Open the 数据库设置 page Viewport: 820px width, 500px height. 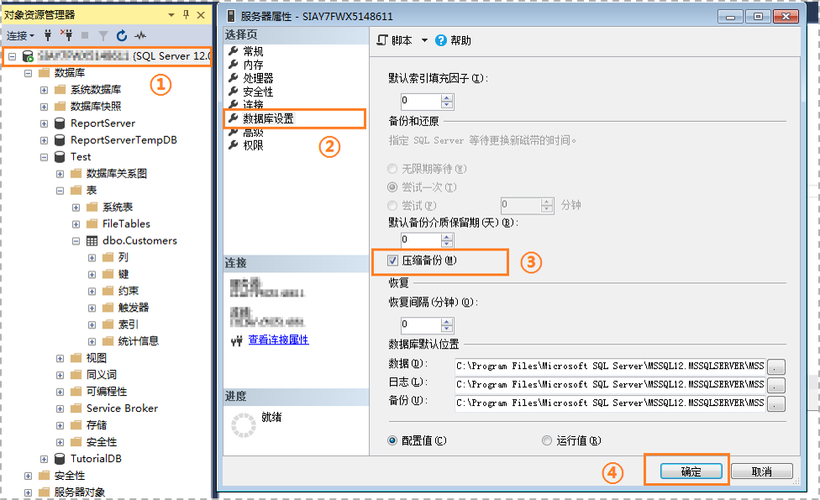click(x=268, y=119)
